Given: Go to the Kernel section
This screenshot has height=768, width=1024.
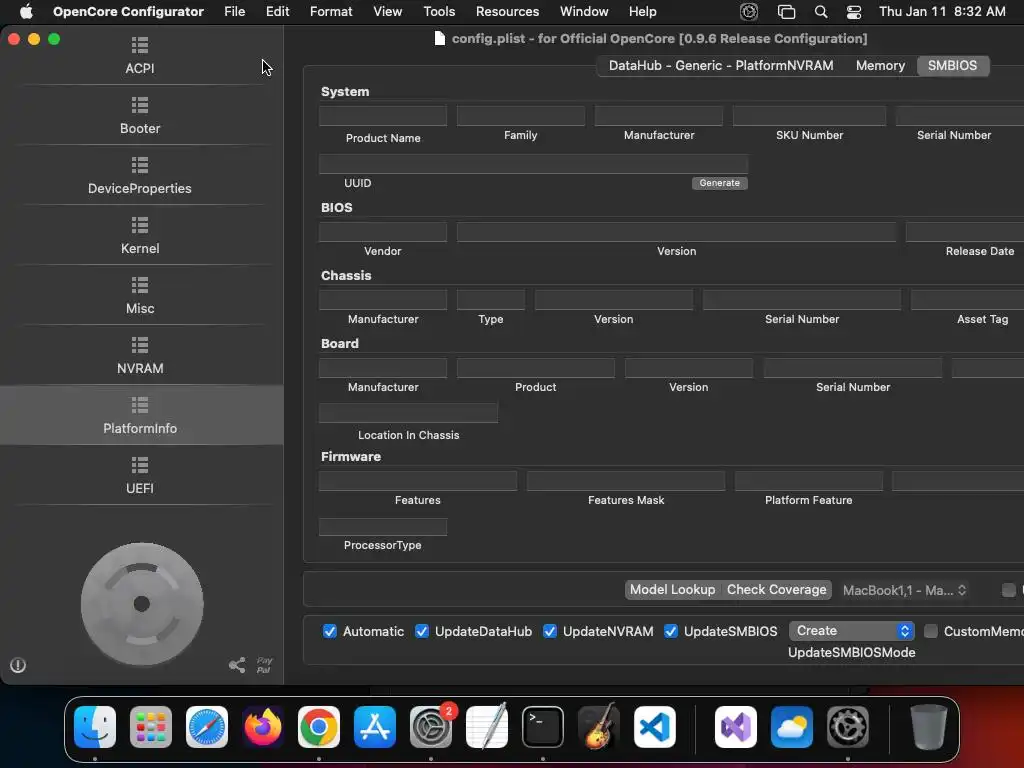Looking at the screenshot, I should [140, 236].
